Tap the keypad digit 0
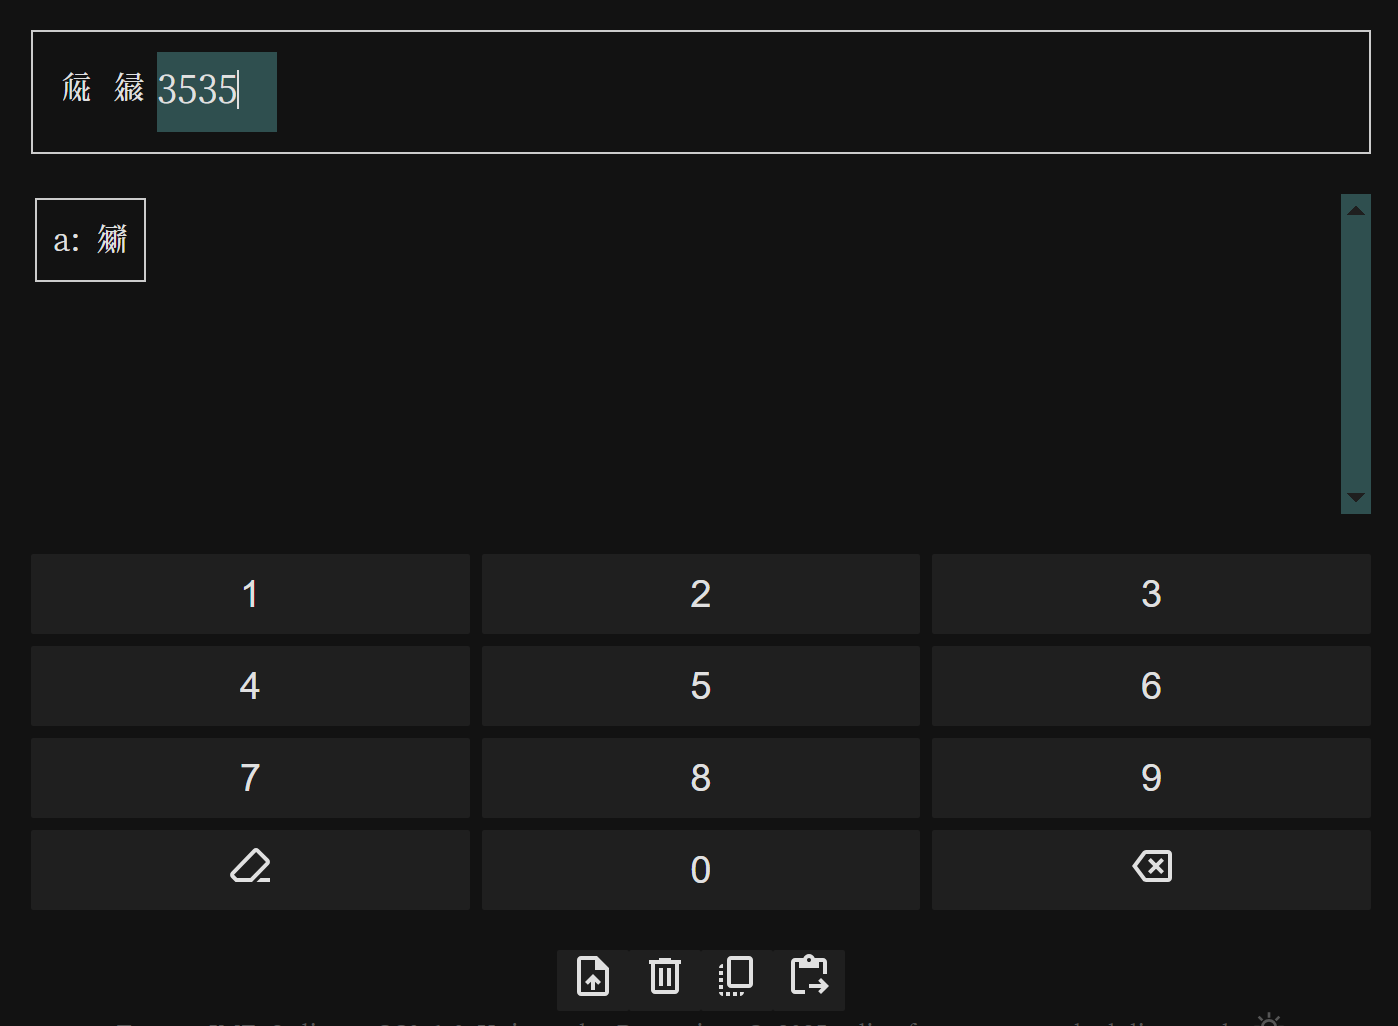This screenshot has height=1026, width=1398. tap(701, 870)
